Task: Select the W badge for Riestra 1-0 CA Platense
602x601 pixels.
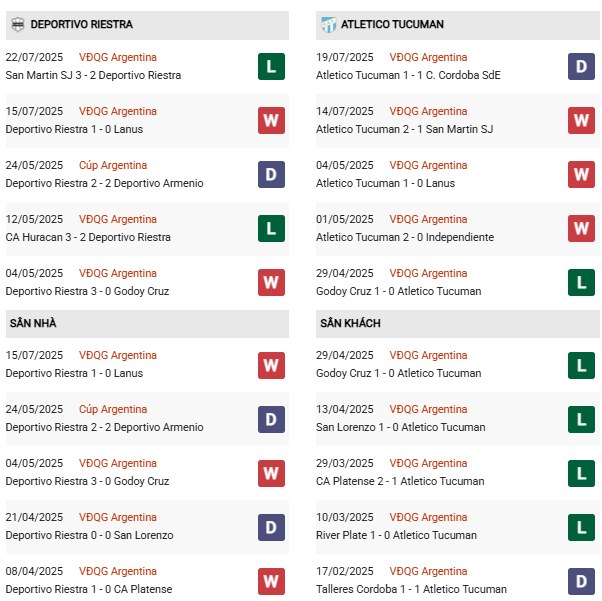Action: [270, 580]
